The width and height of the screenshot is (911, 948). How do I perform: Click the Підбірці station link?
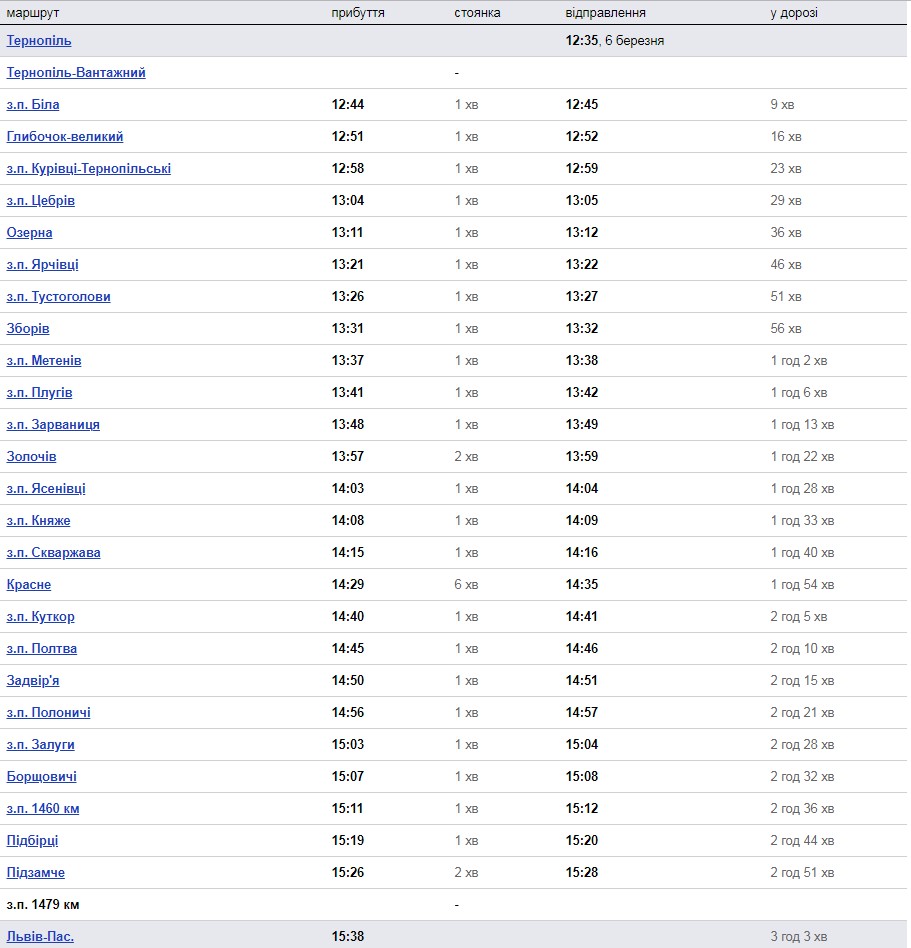33,841
